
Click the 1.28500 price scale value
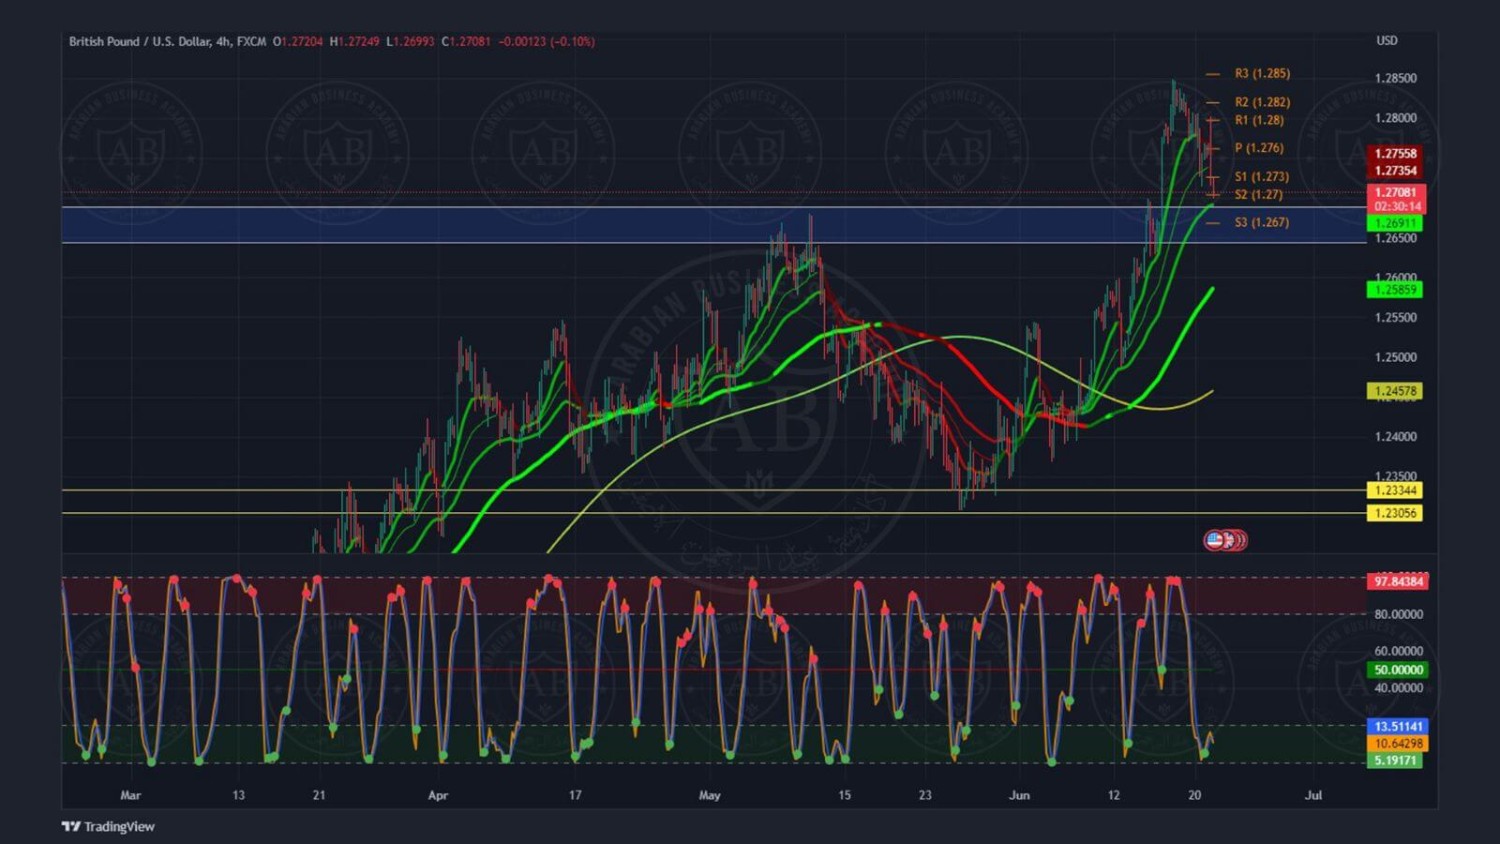1396,78
